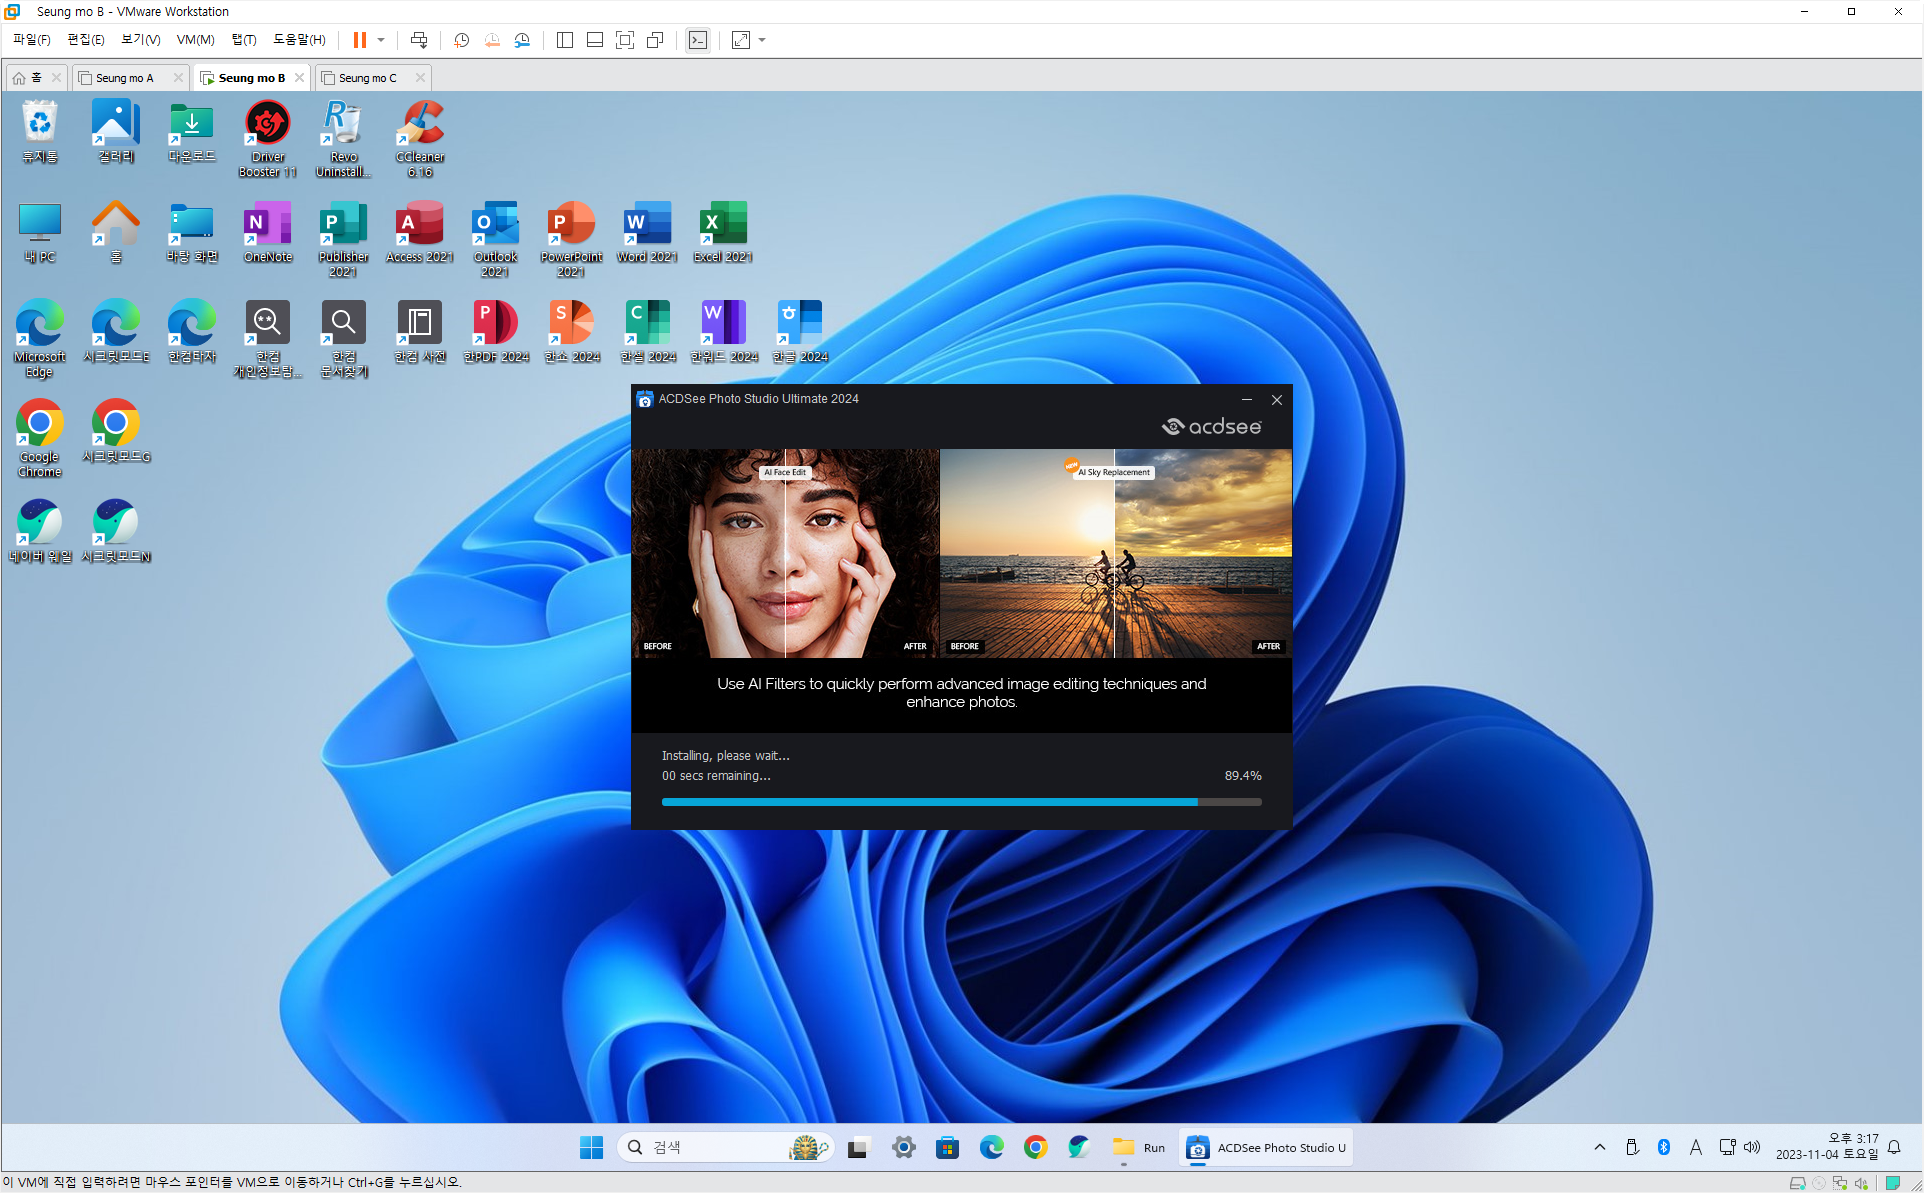Click Send Ctrl+Alt+Del toolbar icon
1924x1193 pixels.
(419, 40)
